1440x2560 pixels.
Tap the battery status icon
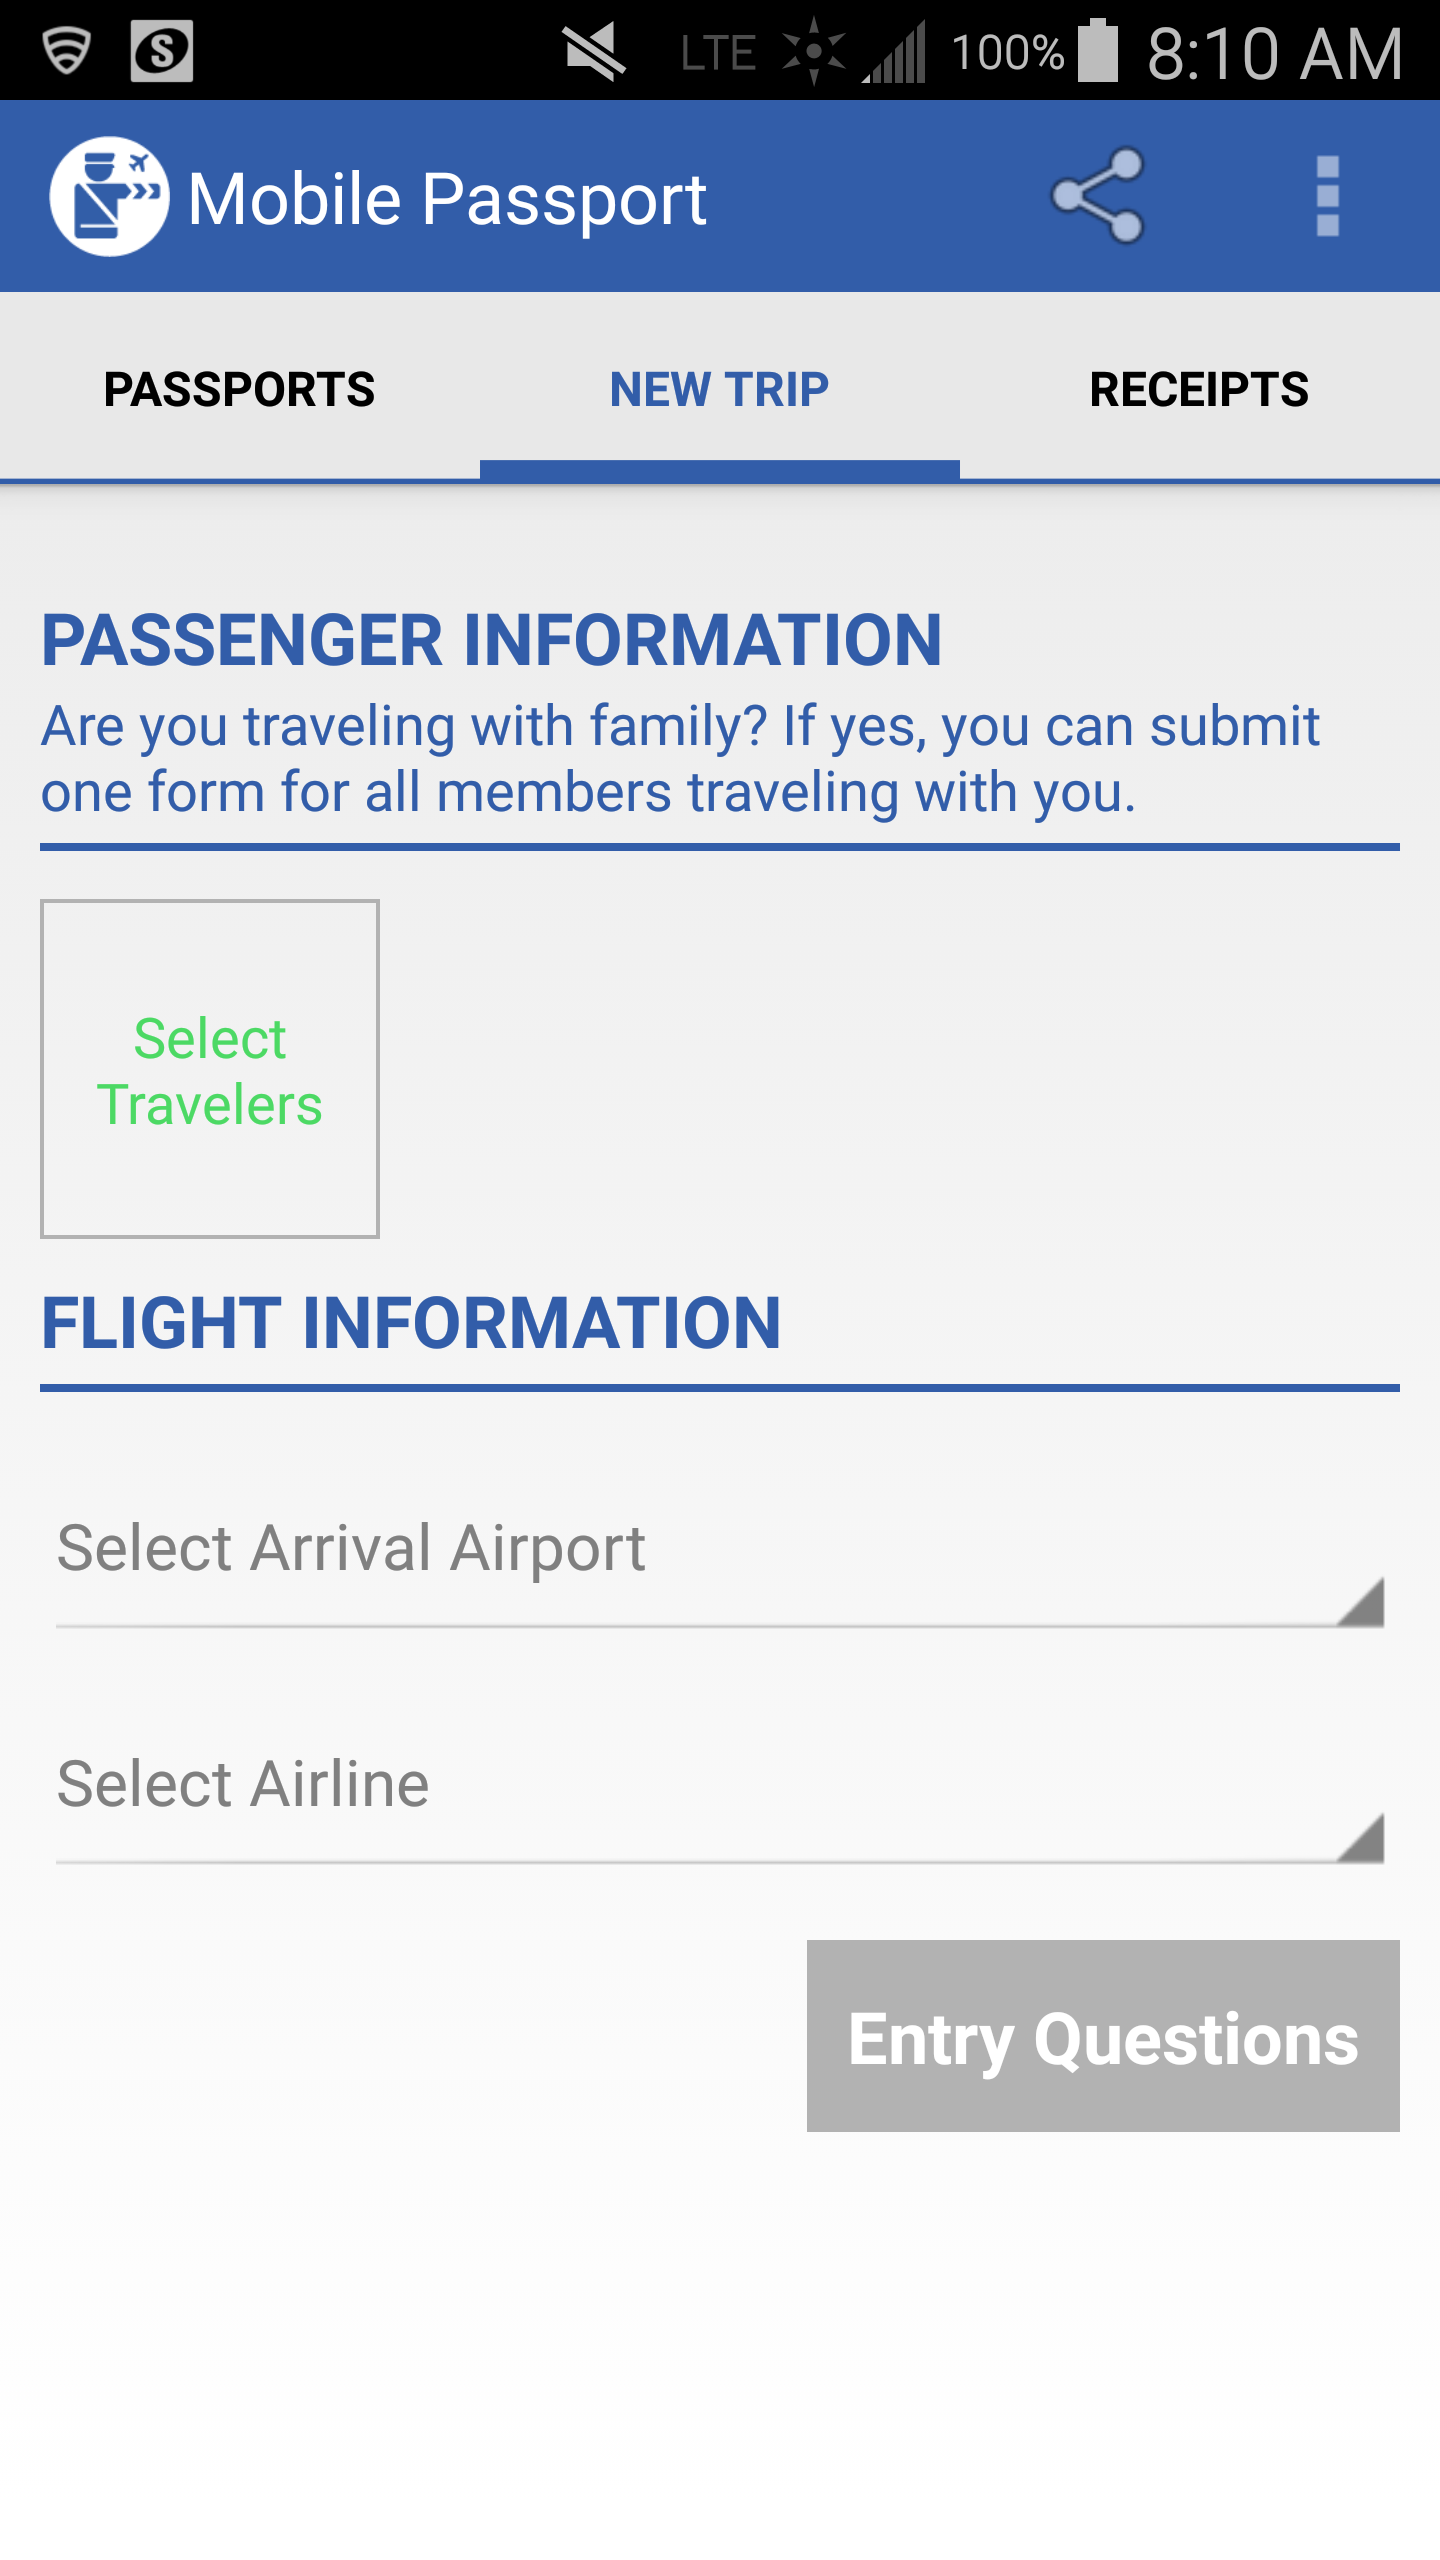1098,51
